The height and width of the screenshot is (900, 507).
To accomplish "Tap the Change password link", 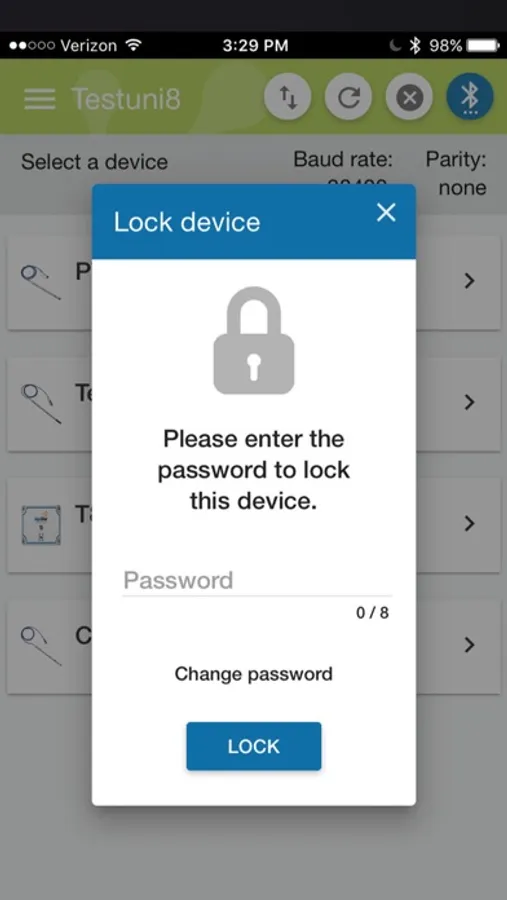I will (x=254, y=673).
